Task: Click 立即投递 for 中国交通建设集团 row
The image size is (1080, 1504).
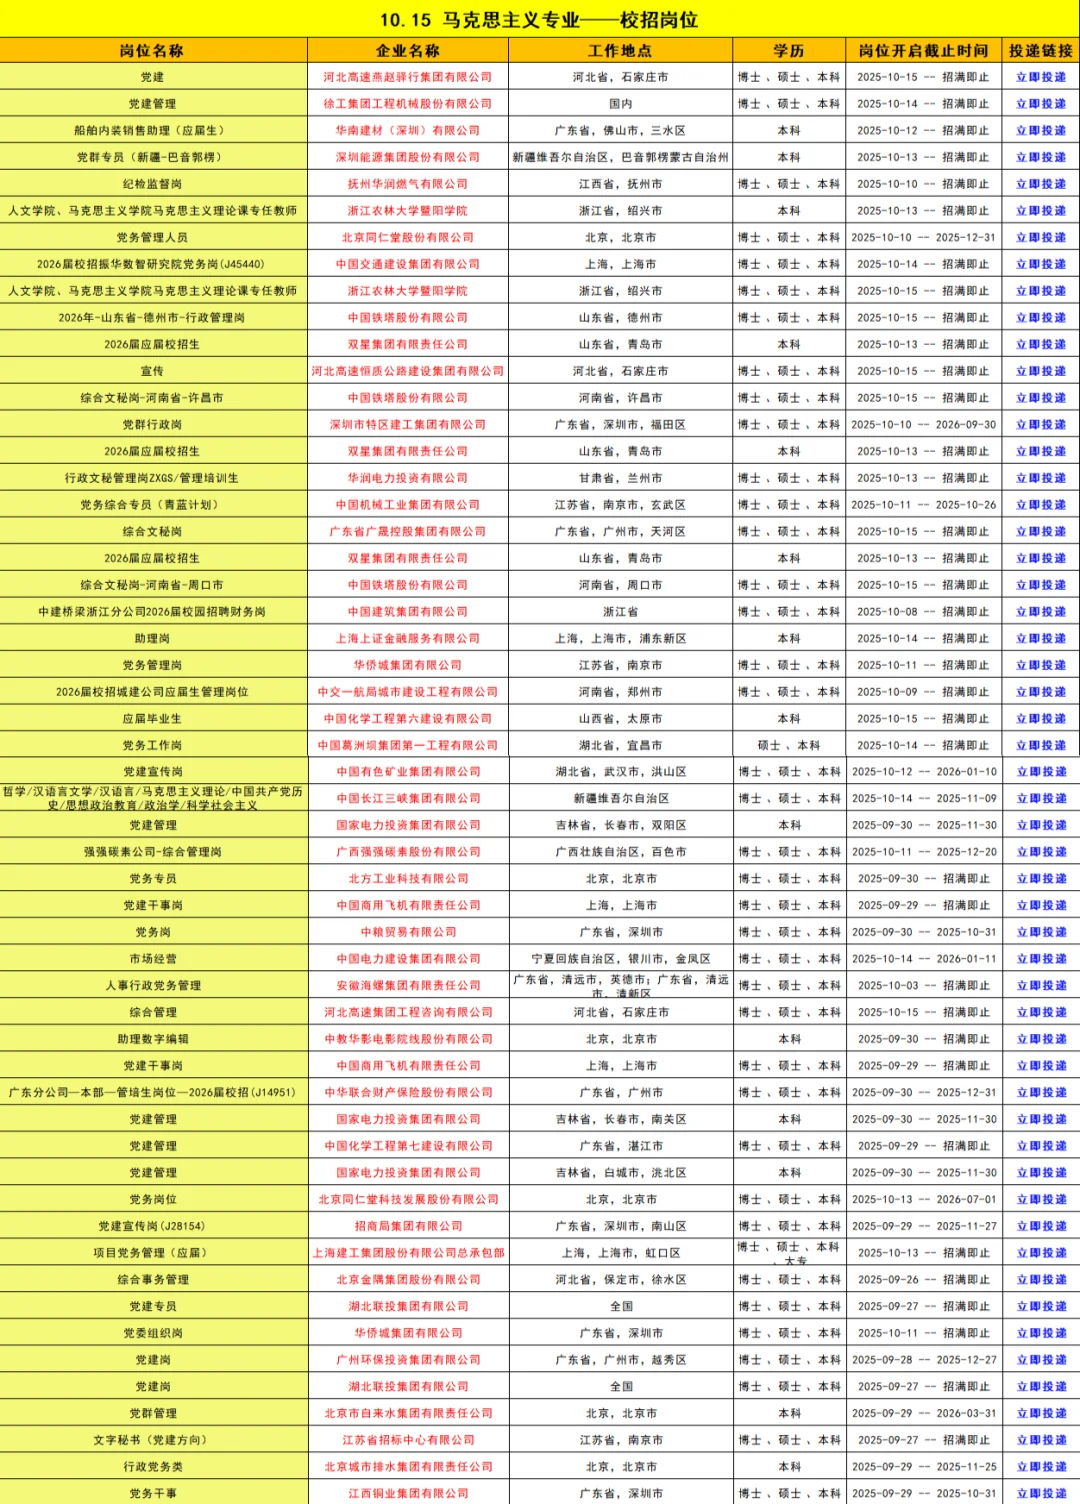Action: tap(1041, 264)
